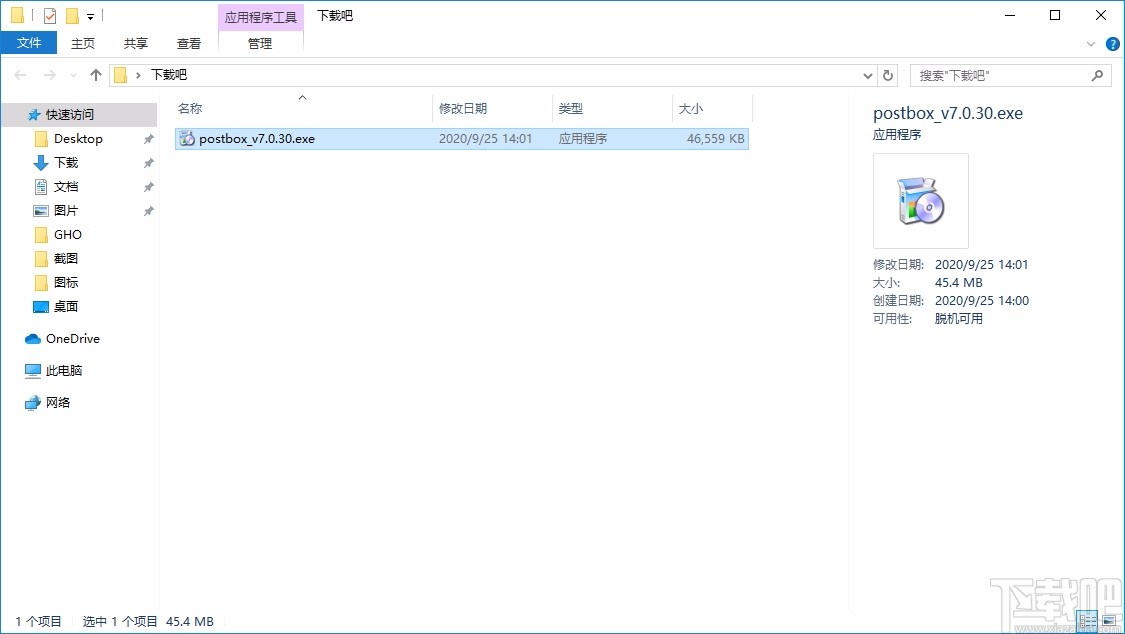Open the quick access toolbar customize dropdown
Screen dimensions: 1125x634
pyautogui.click(x=90, y=16)
